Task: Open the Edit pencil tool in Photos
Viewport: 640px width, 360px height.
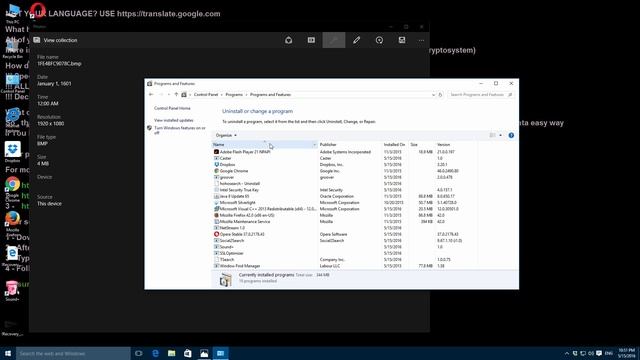Action: [357, 40]
